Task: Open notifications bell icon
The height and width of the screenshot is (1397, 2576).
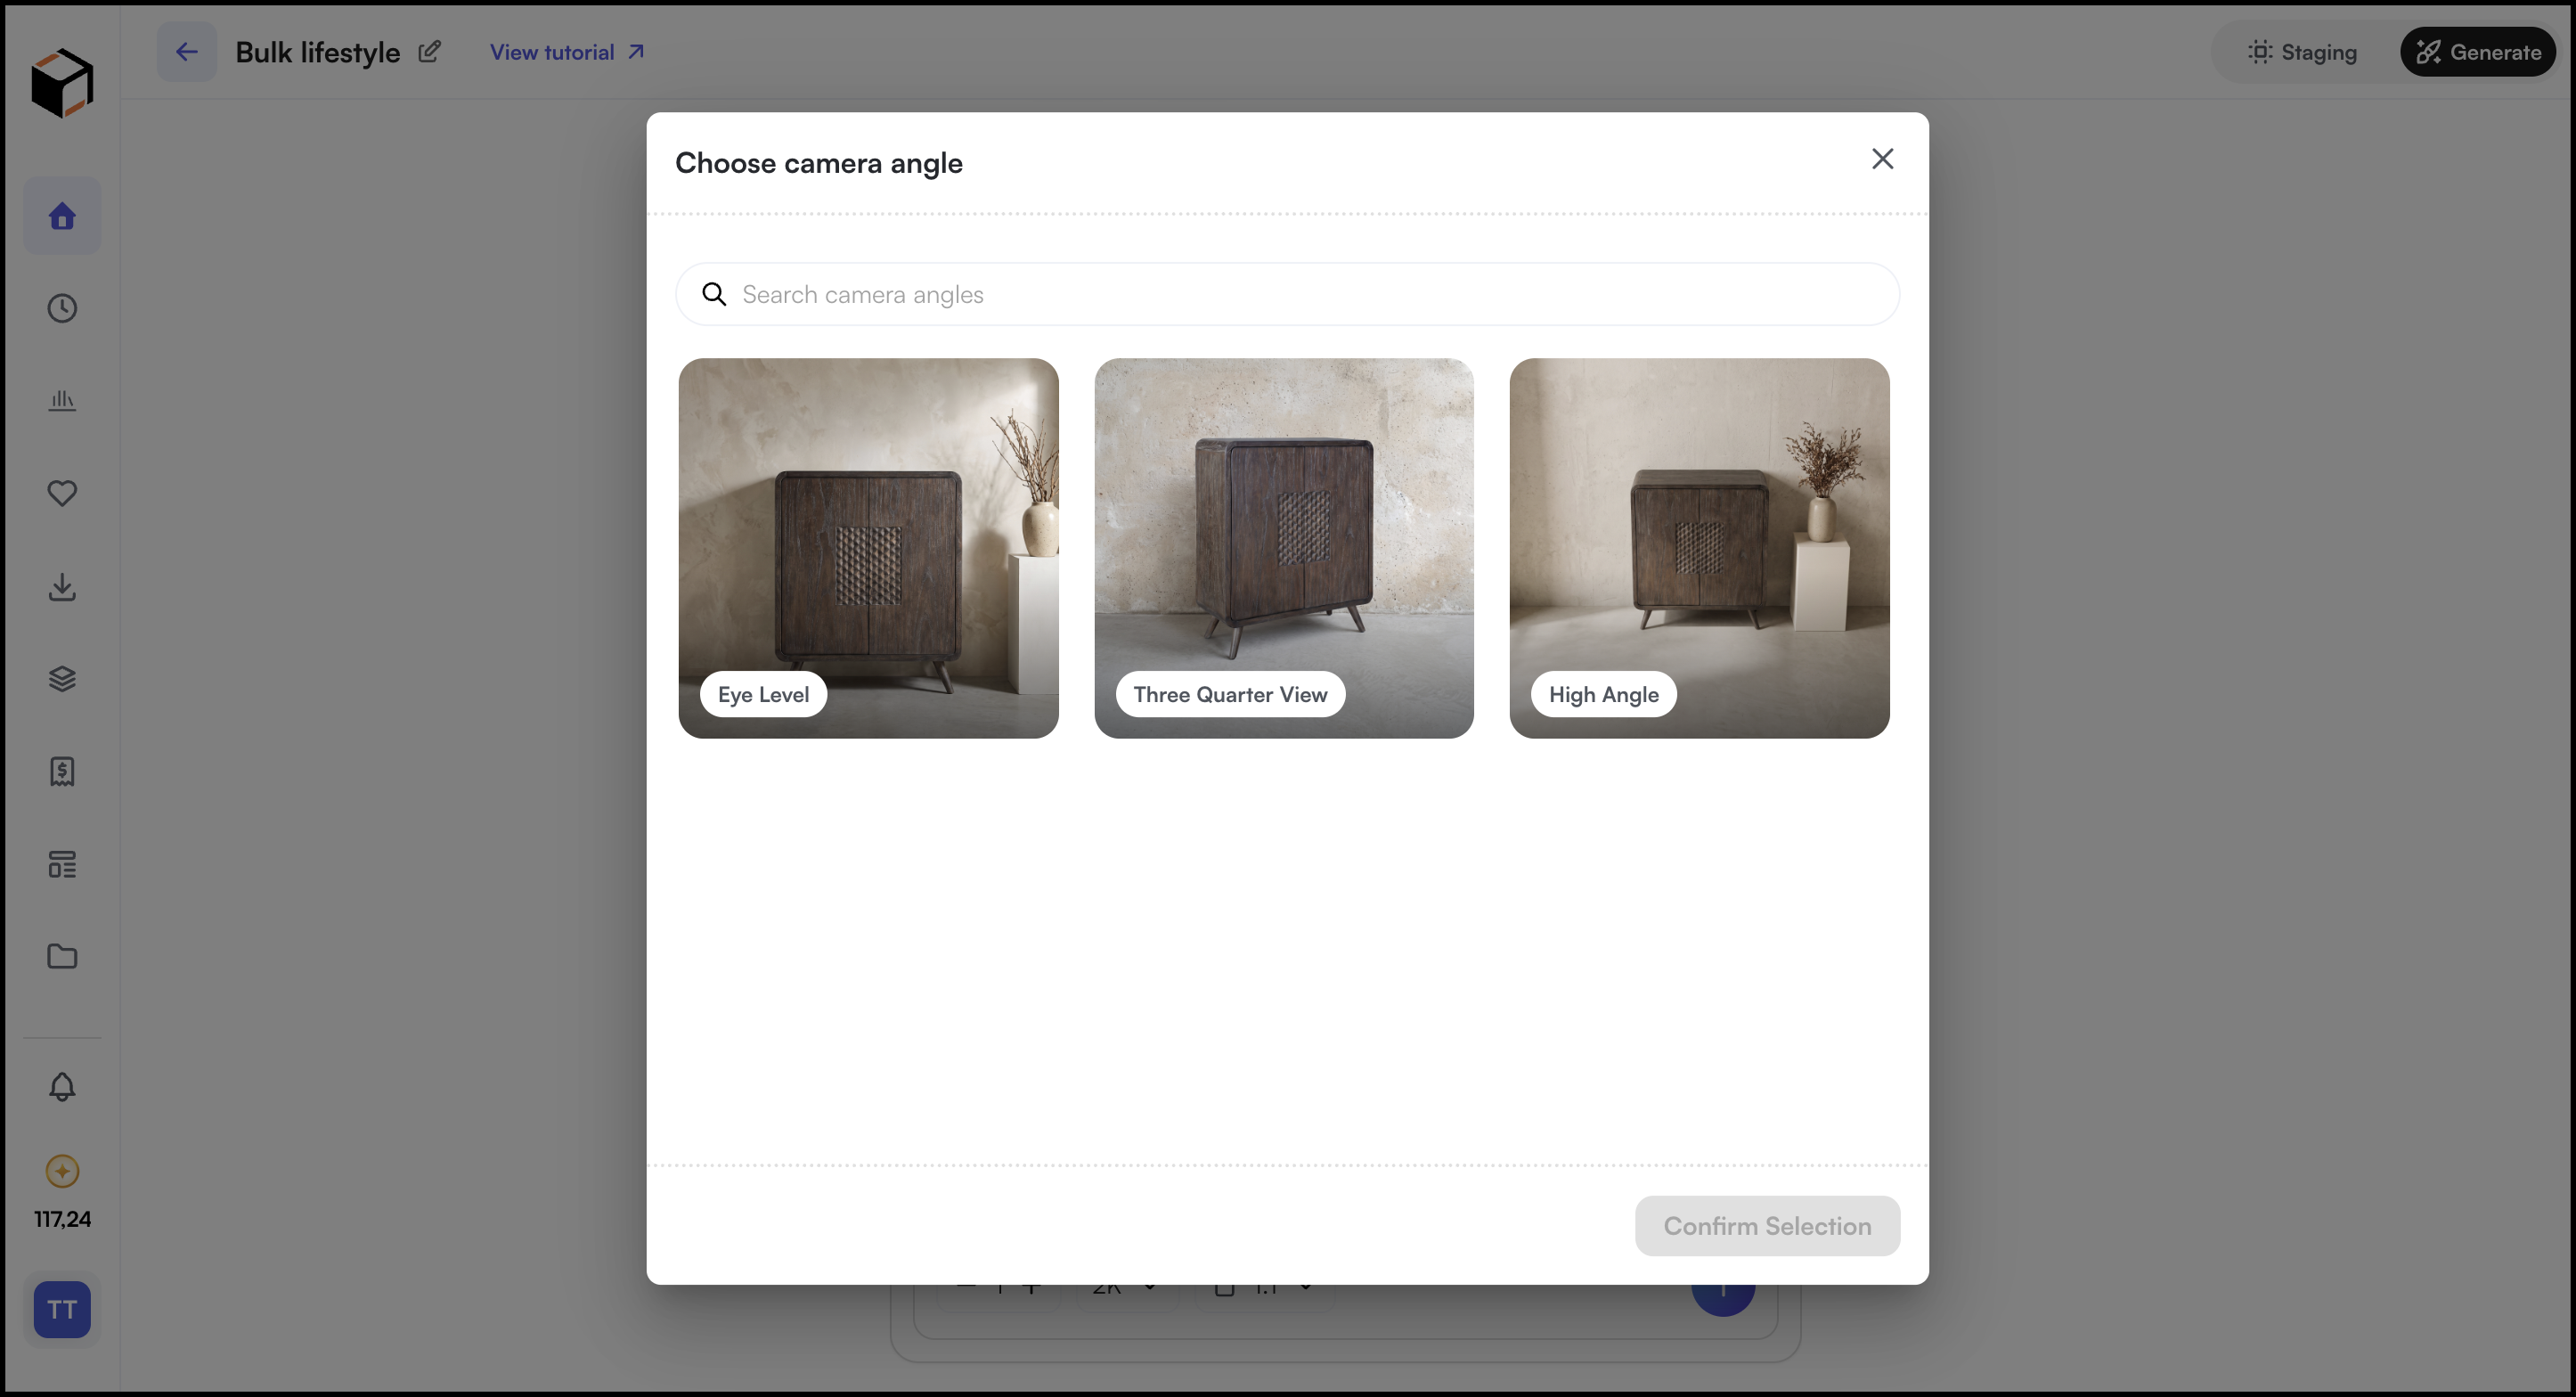Action: coord(62,1087)
